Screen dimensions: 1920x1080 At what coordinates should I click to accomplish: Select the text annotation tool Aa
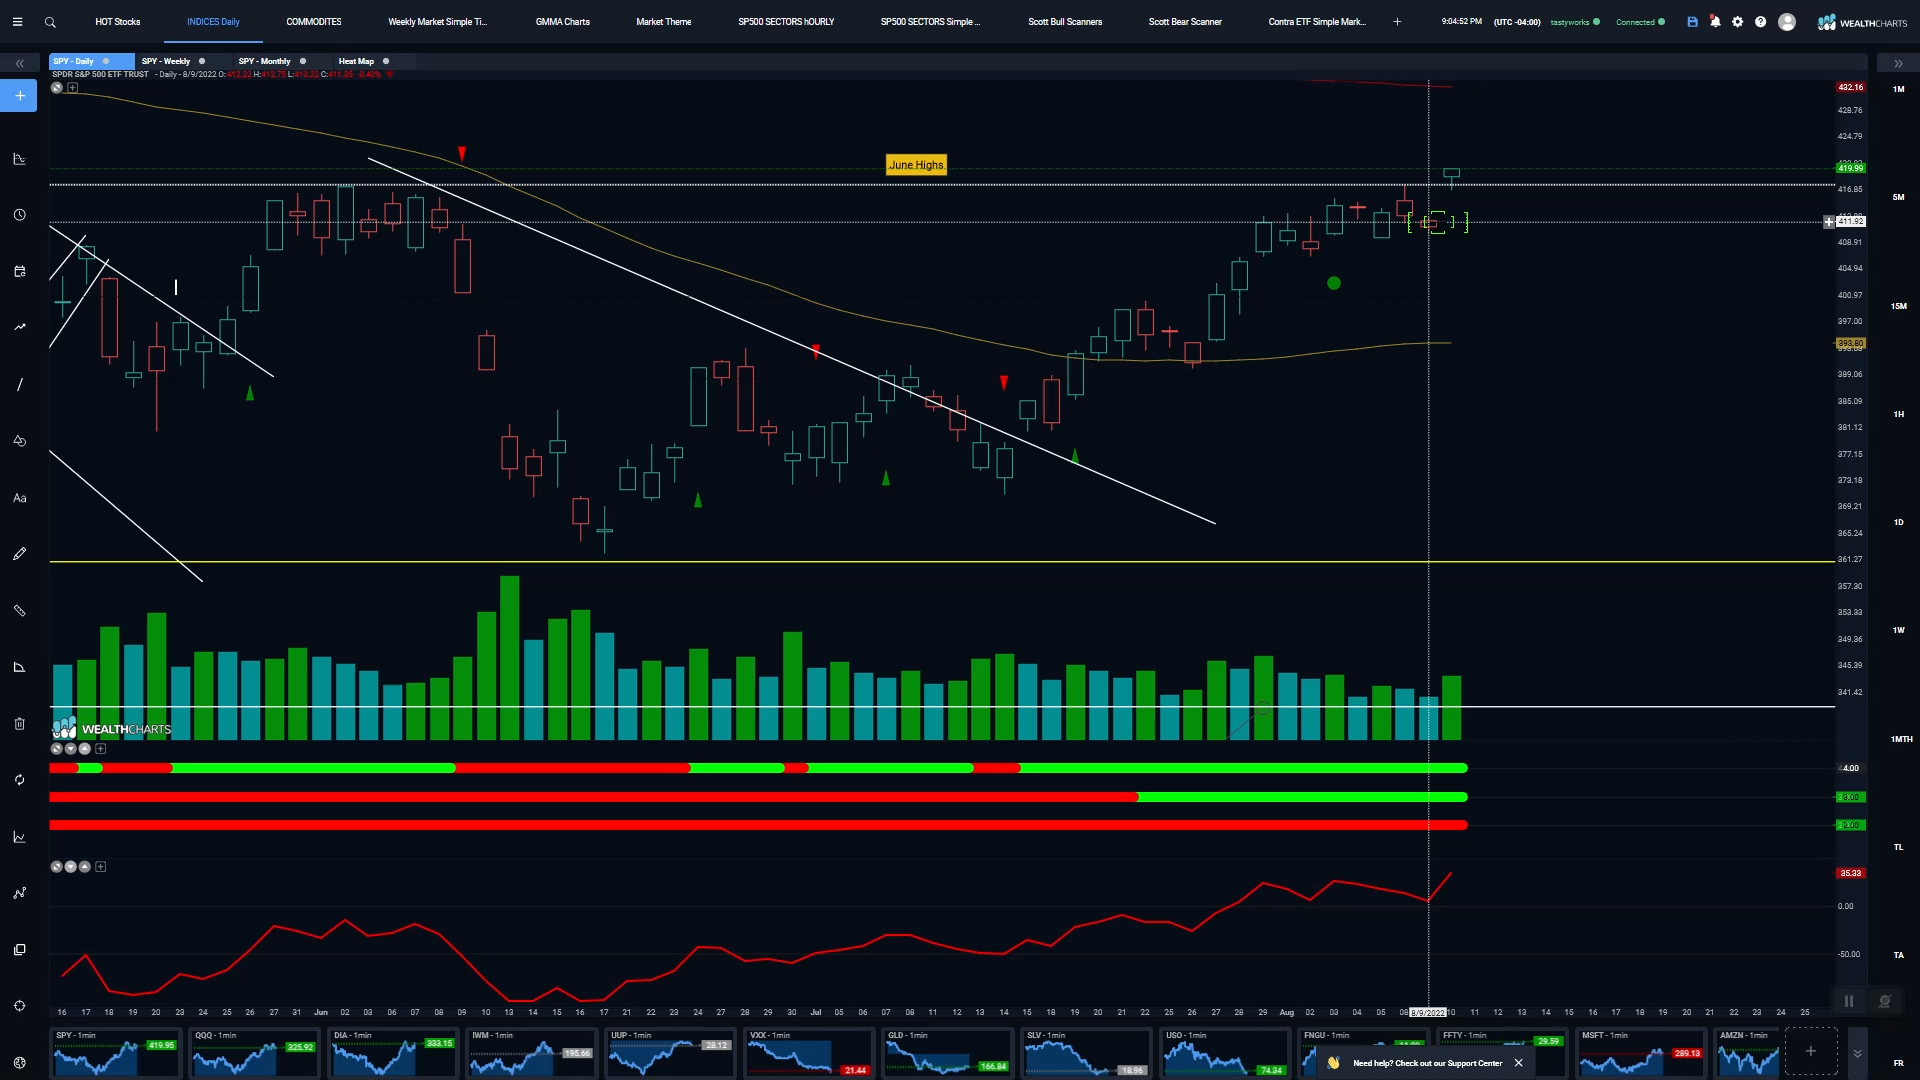(x=19, y=498)
